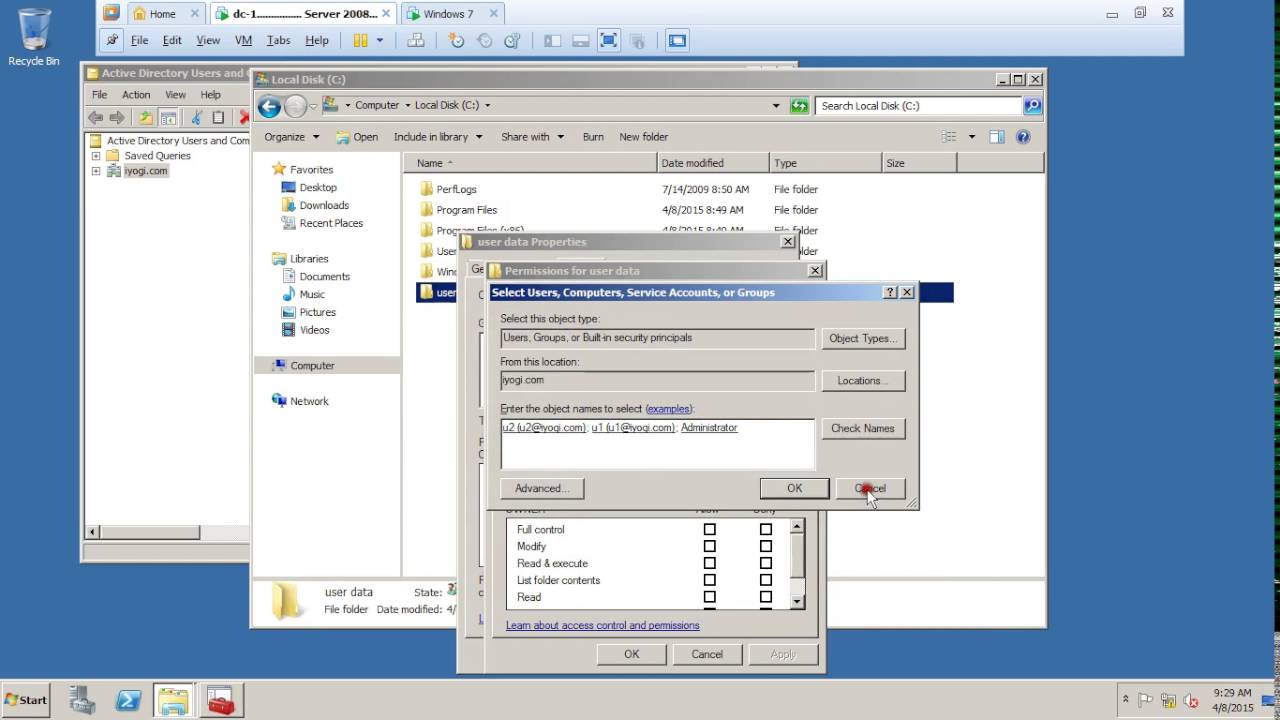Screen dimensions: 1280x720
Task: Check Allow for Read & execute
Action: (x=709, y=564)
